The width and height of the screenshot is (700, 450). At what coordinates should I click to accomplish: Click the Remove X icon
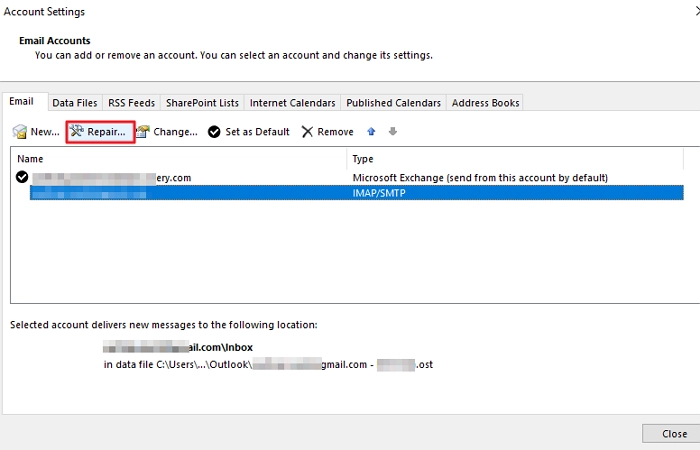click(x=307, y=132)
